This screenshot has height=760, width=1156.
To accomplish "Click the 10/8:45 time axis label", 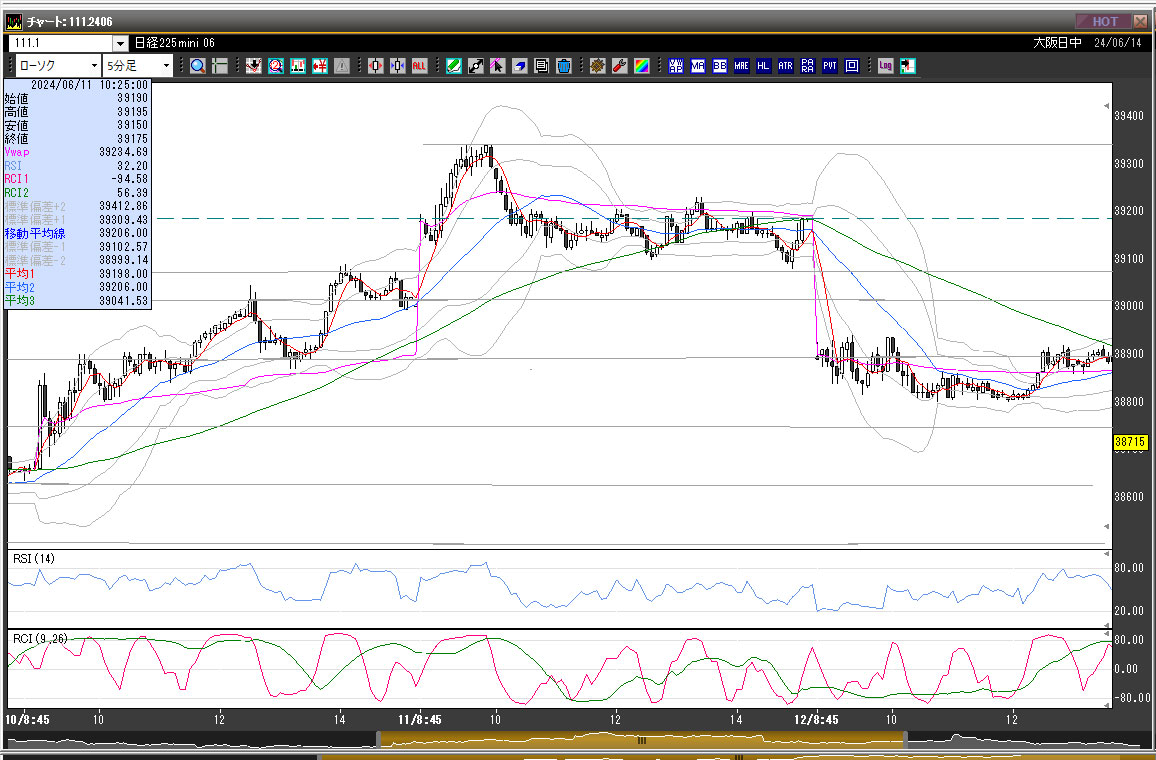I will (28, 719).
